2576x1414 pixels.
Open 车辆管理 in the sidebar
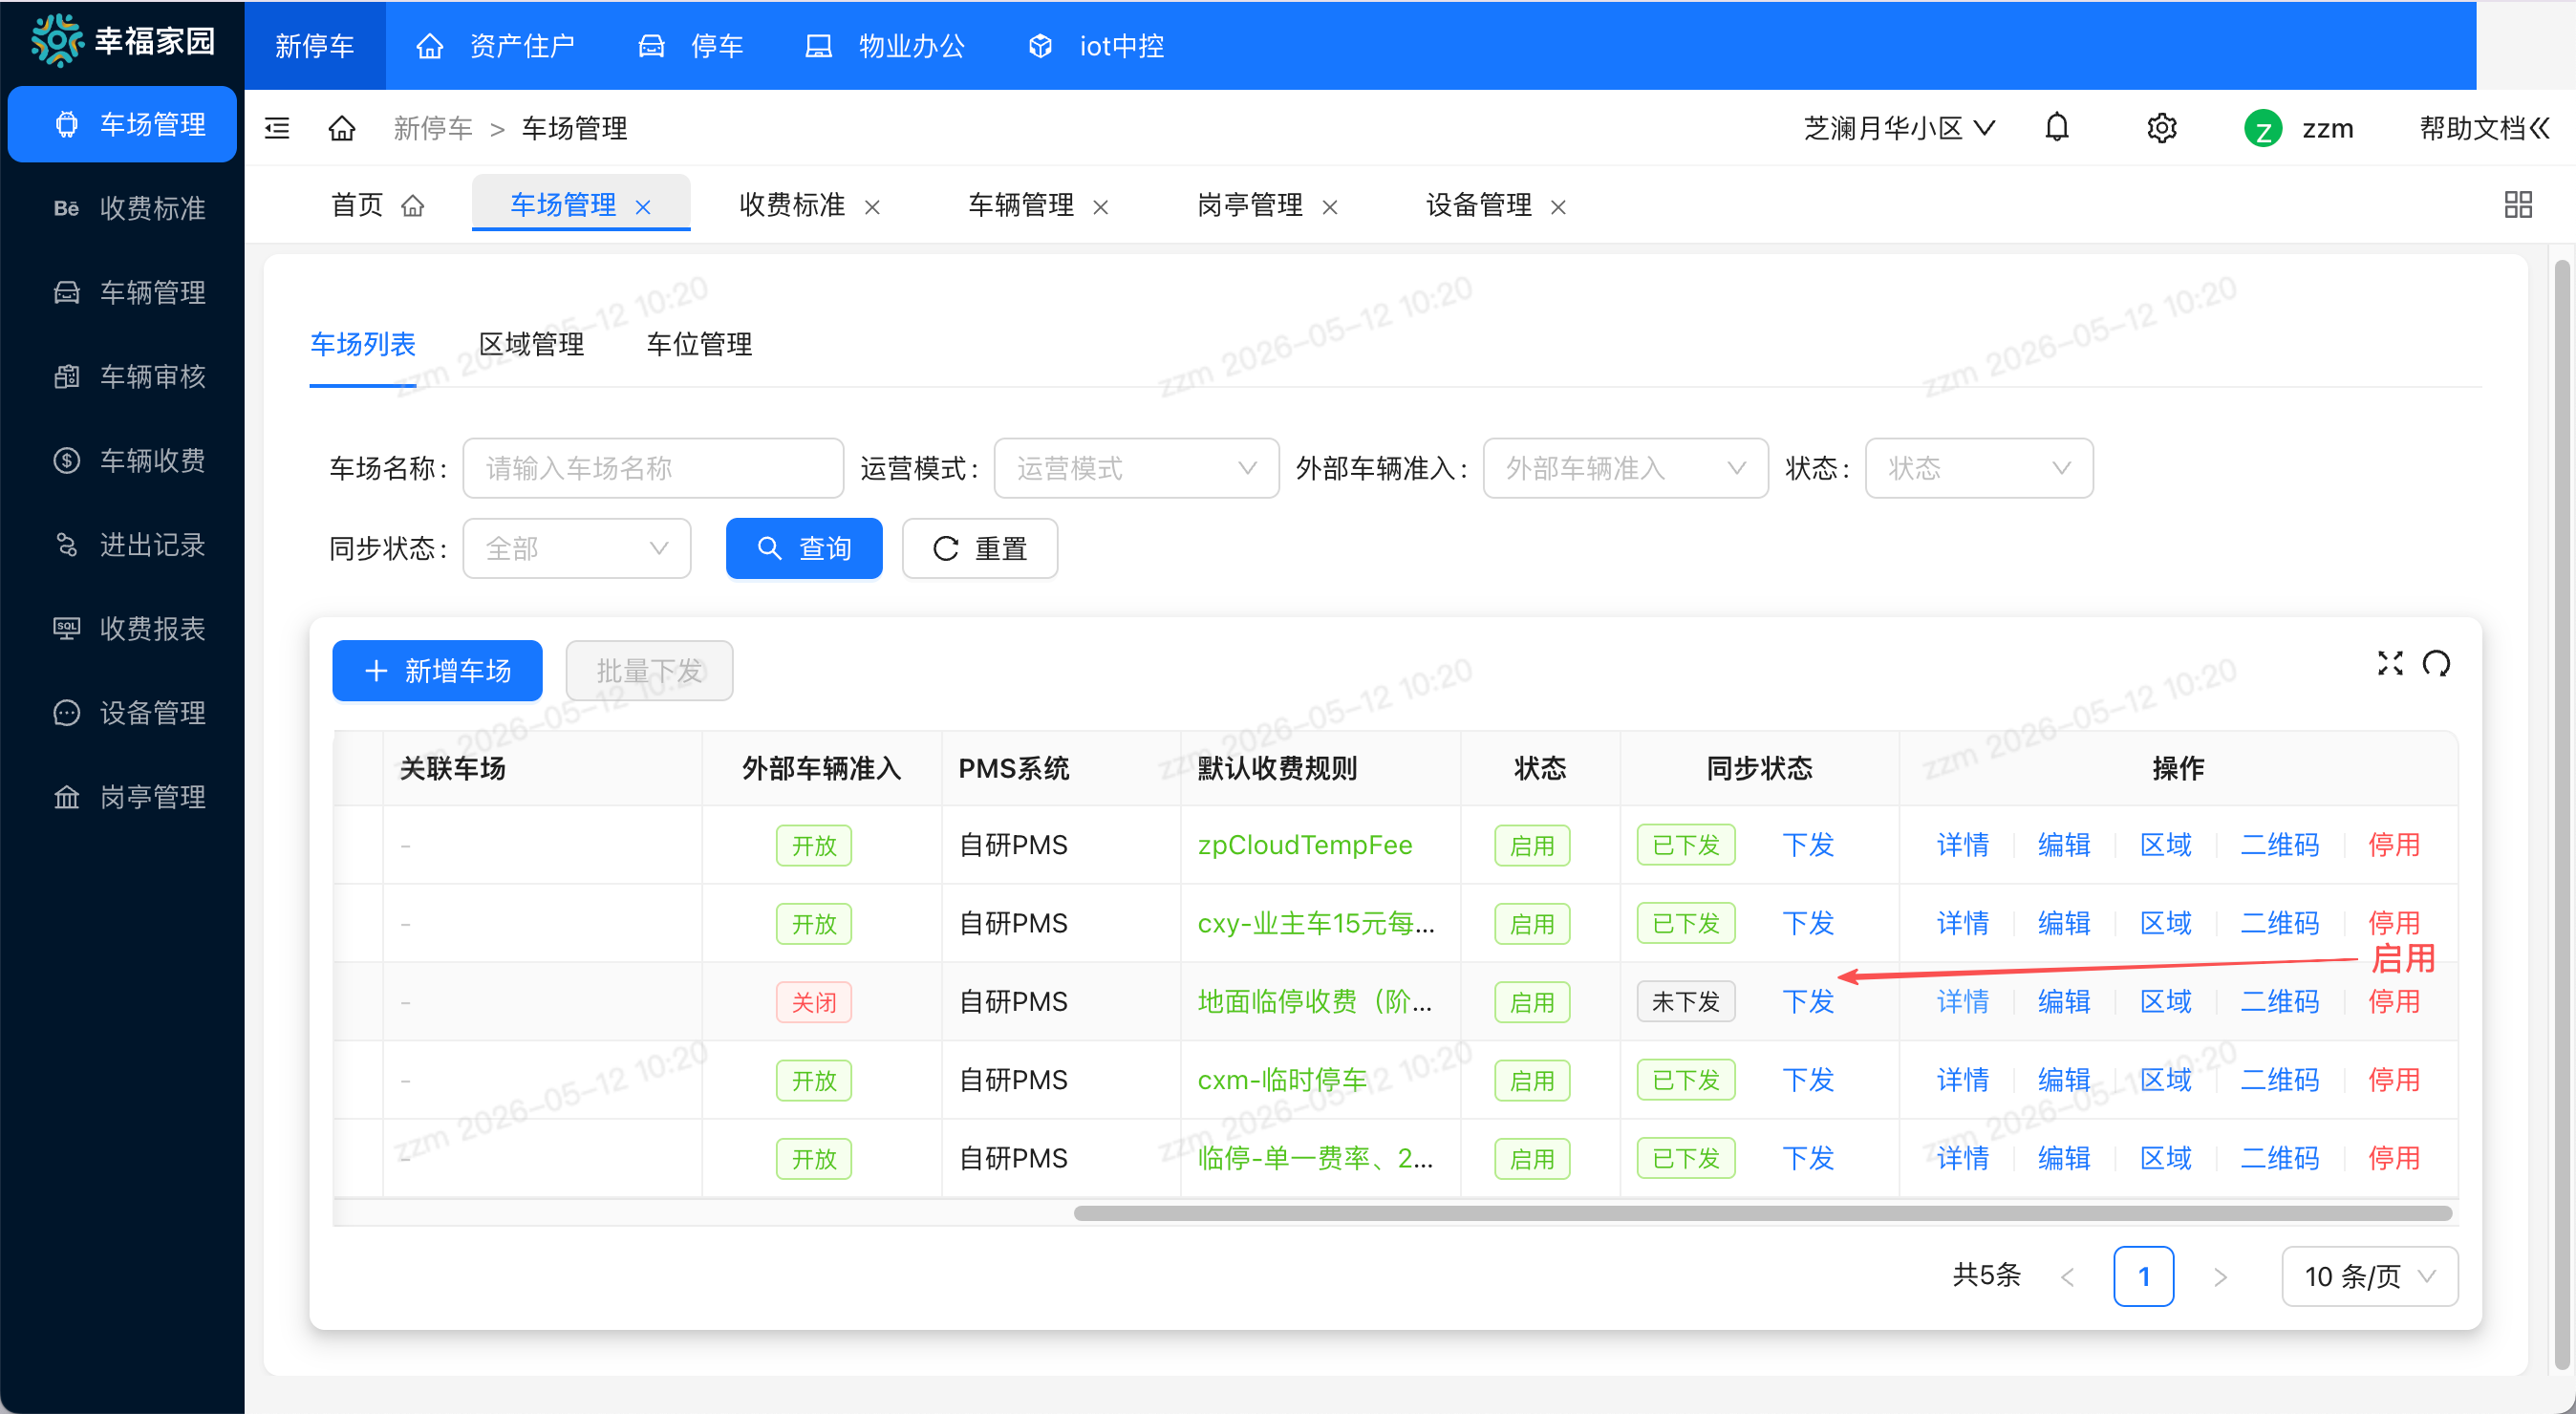click(x=122, y=292)
